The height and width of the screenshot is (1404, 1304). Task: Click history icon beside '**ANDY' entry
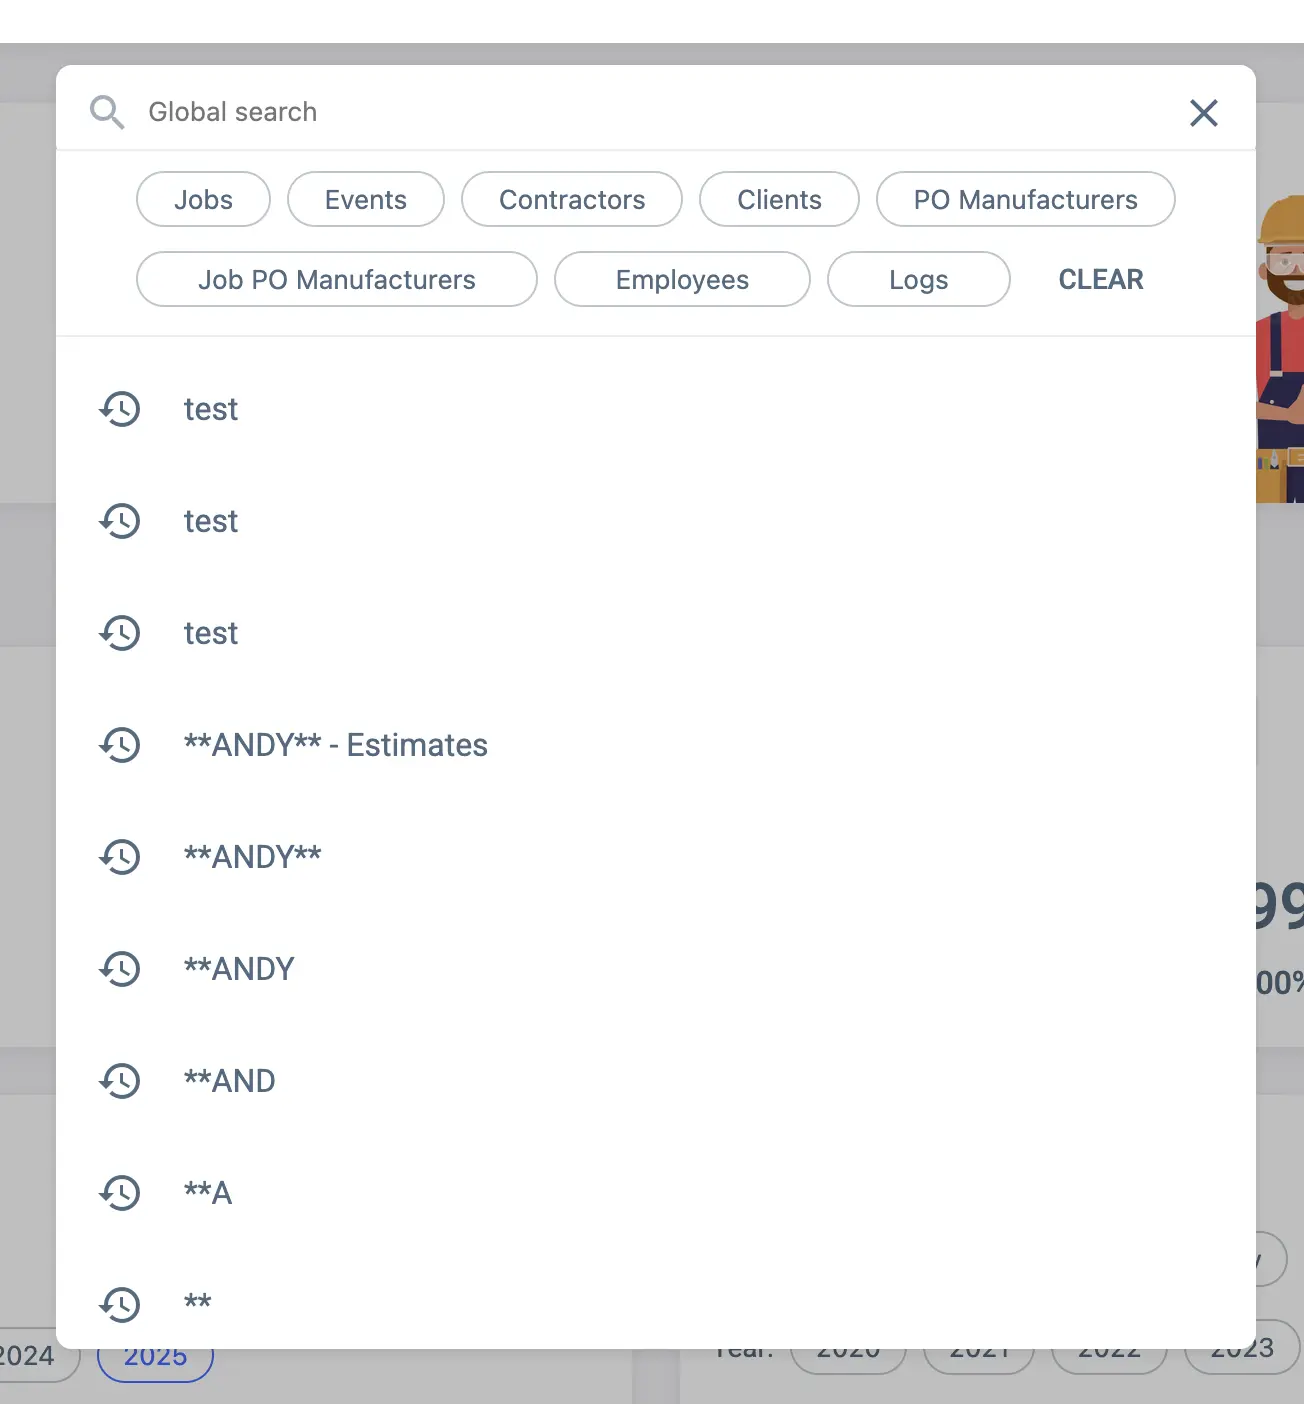pyautogui.click(x=120, y=969)
